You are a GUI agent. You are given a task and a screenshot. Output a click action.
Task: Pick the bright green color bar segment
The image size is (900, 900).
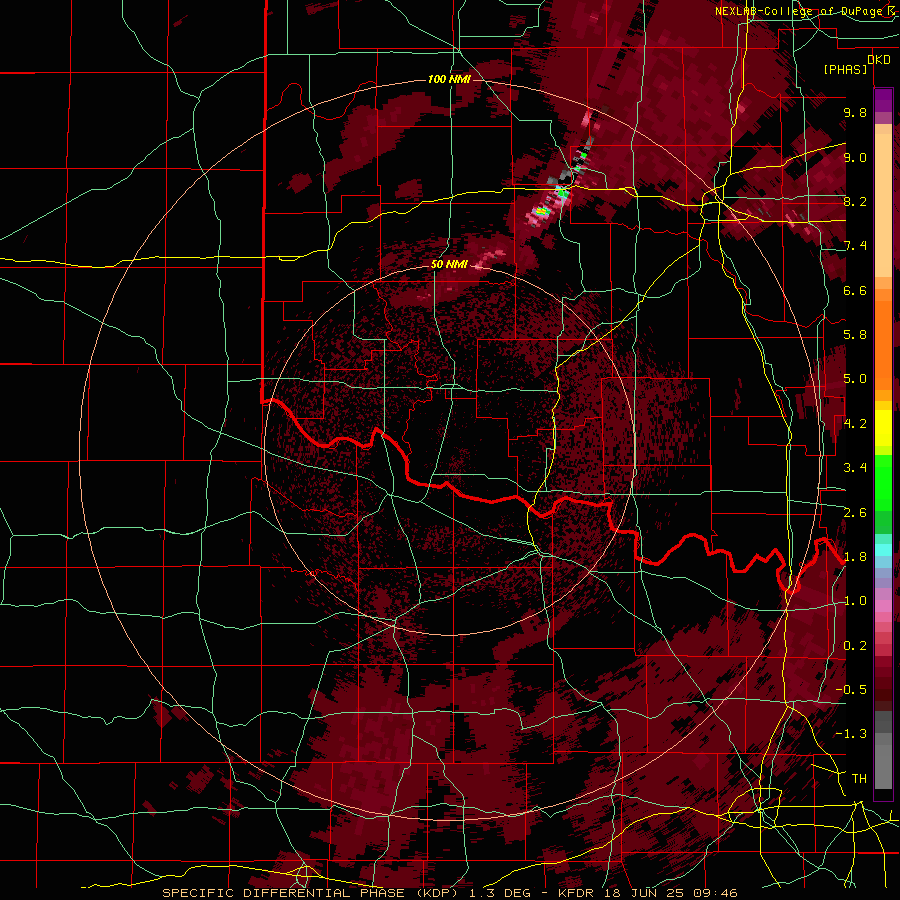pyautogui.click(x=883, y=483)
